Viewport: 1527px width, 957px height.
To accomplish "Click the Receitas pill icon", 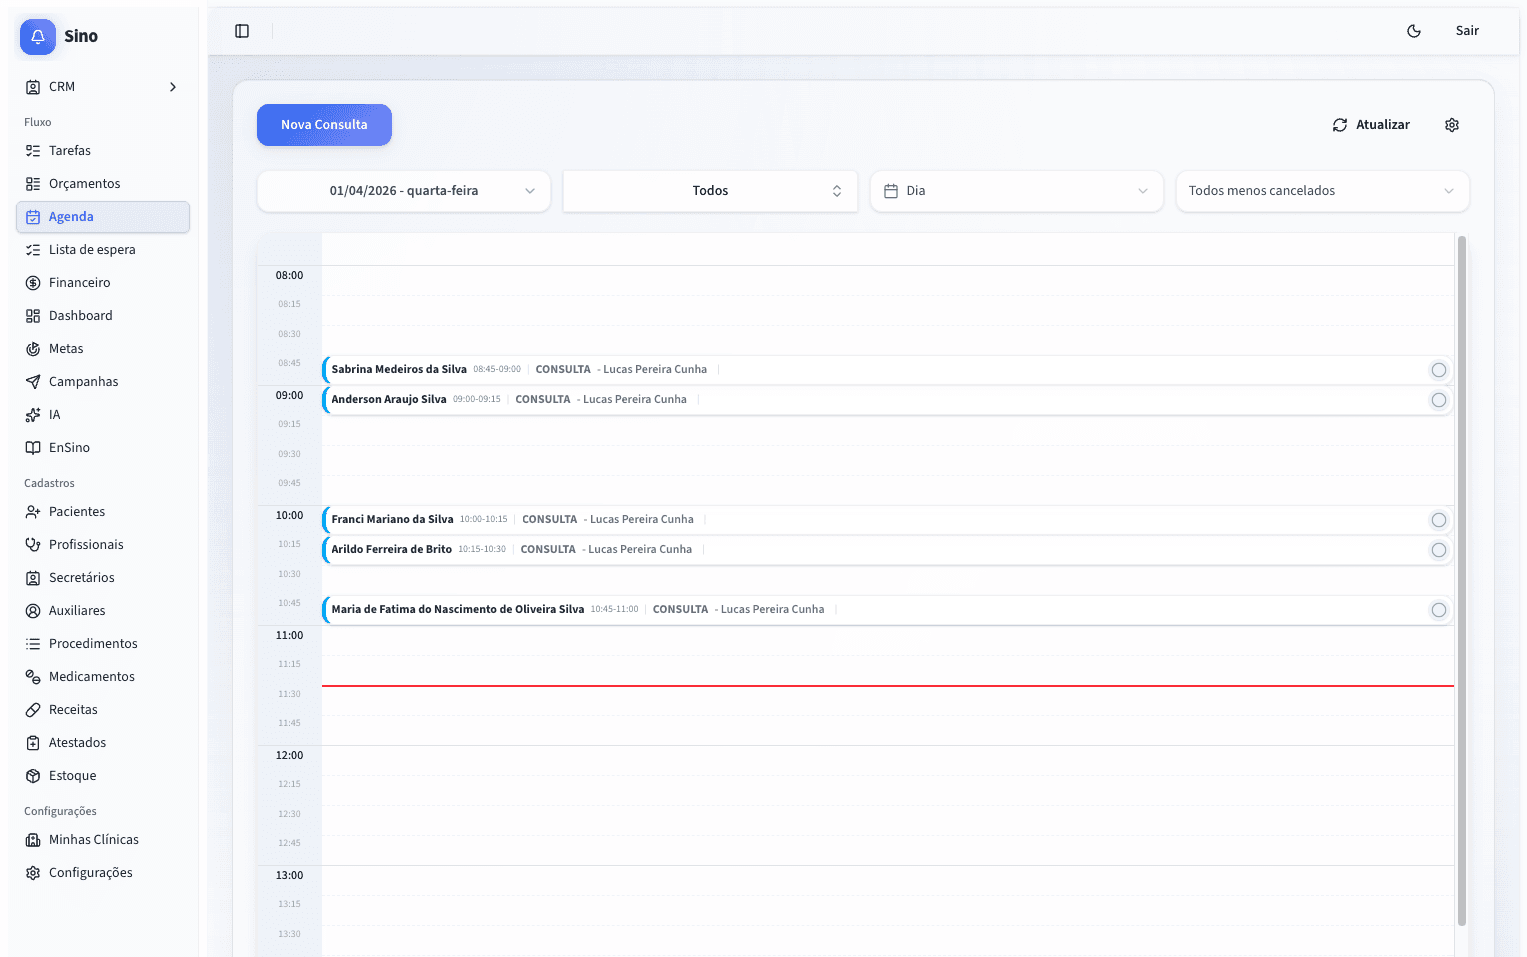I will coord(33,710).
